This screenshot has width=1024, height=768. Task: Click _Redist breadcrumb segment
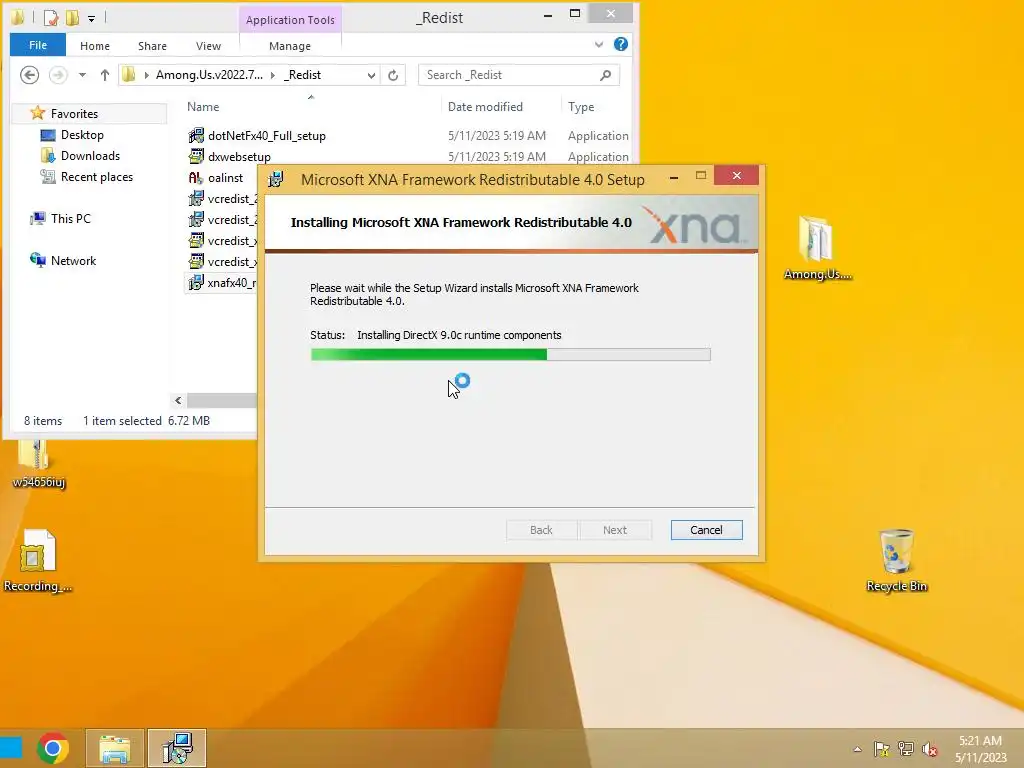[302, 75]
